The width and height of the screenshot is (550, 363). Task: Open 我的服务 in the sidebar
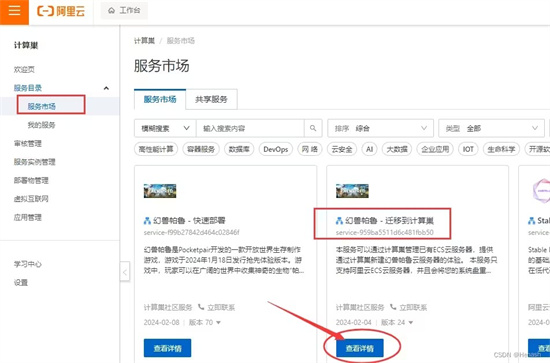[x=41, y=125]
